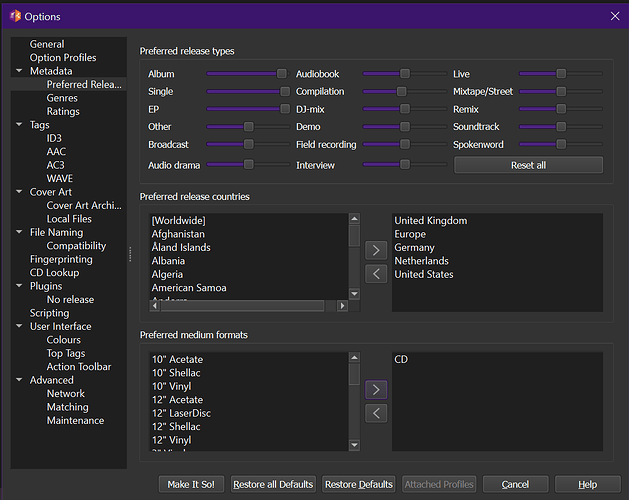Image resolution: width=629 pixels, height=500 pixels.
Task: Select Germany in the preferred countries list
Action: (414, 248)
